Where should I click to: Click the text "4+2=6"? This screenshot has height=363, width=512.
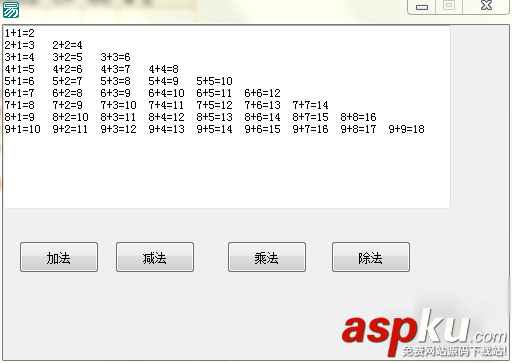click(x=67, y=69)
